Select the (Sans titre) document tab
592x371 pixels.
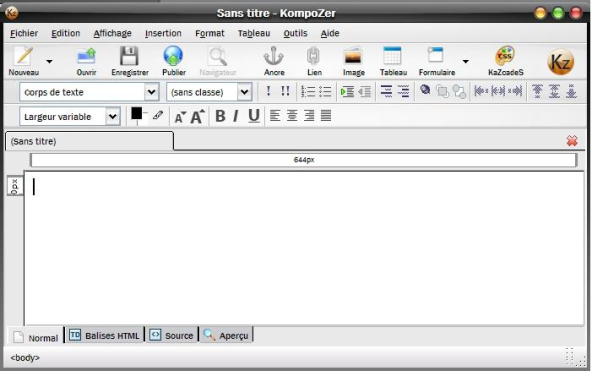coord(89,141)
